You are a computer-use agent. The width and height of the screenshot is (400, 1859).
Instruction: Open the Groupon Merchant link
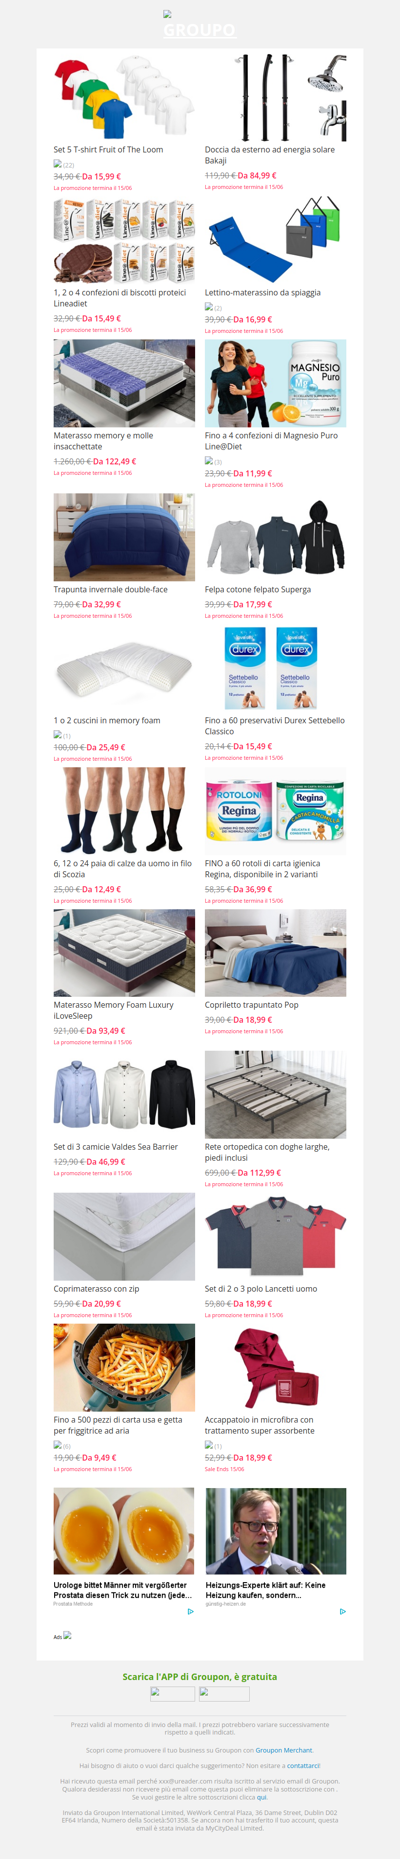tap(284, 1750)
